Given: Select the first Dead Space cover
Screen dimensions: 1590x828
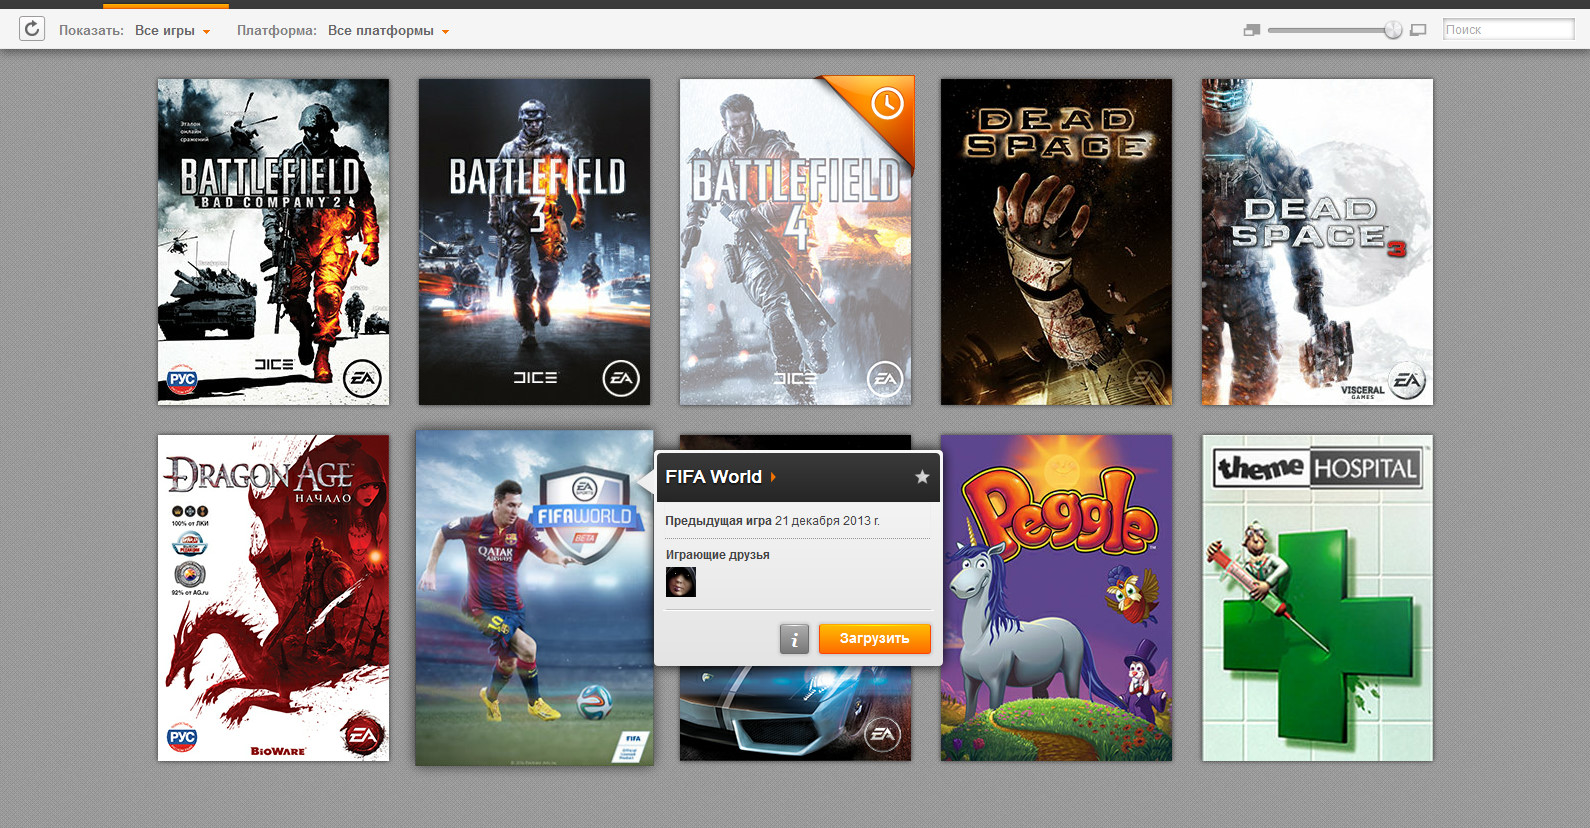Looking at the screenshot, I should tap(1056, 242).
